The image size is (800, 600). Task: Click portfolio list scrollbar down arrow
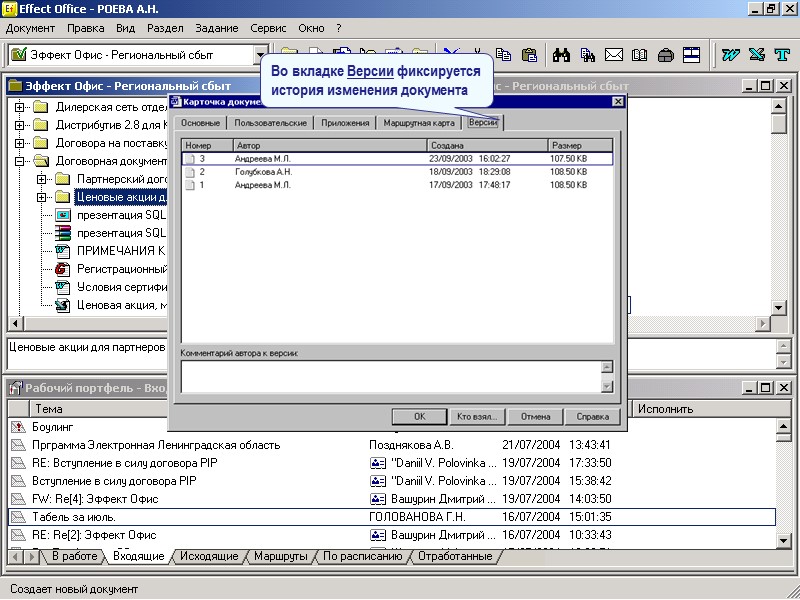[x=783, y=540]
